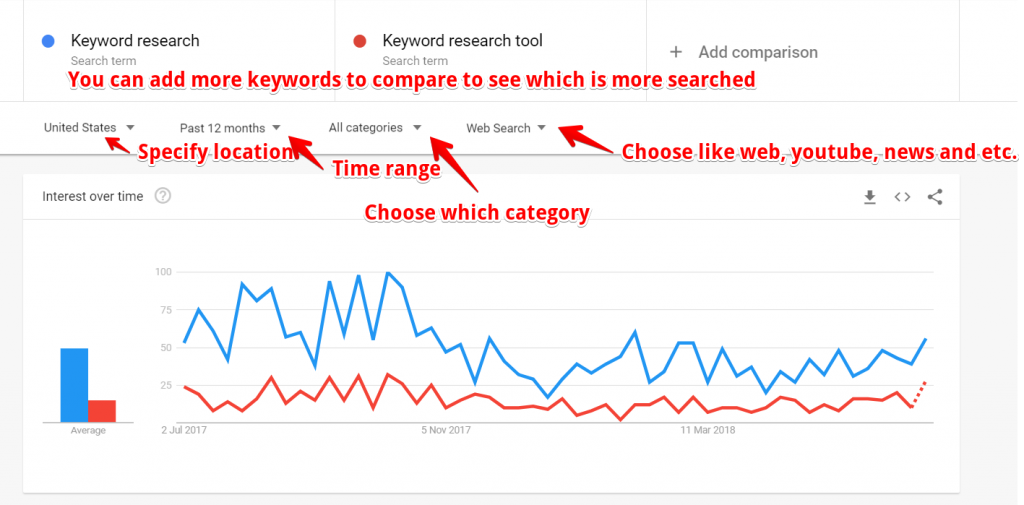Click the blue Average bar

pyautogui.click(x=74, y=385)
